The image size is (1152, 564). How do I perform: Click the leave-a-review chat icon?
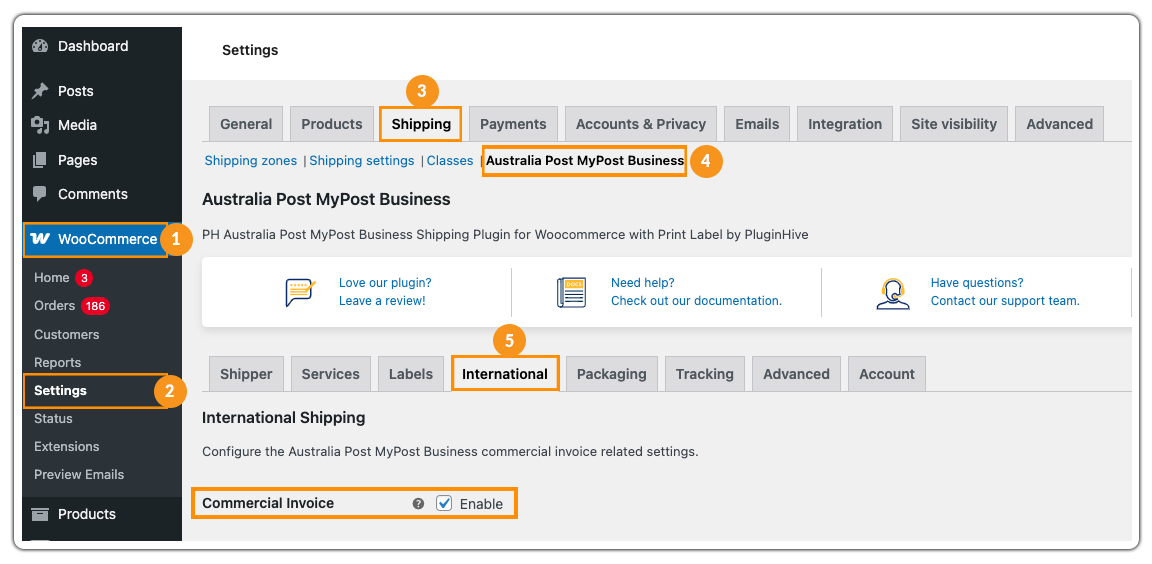300,292
